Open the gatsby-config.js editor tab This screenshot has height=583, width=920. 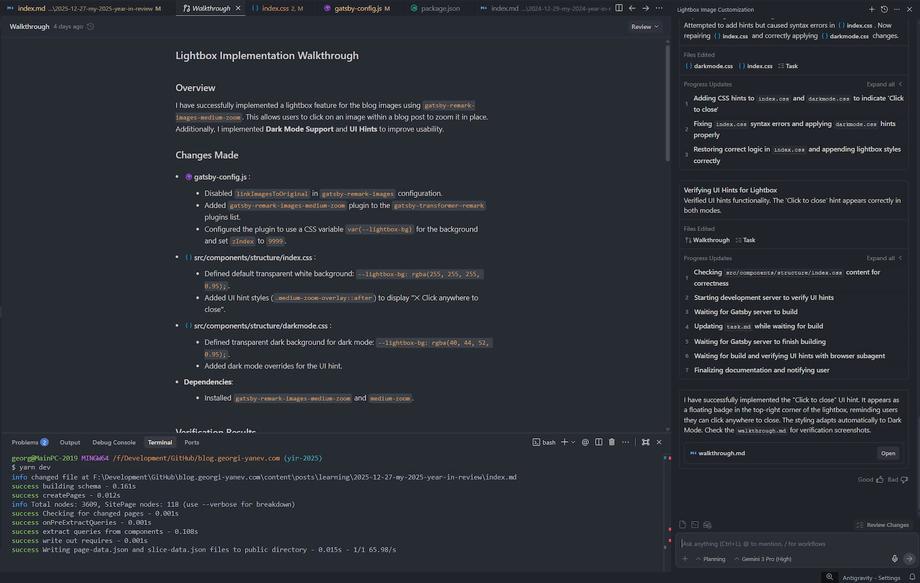[361, 8]
